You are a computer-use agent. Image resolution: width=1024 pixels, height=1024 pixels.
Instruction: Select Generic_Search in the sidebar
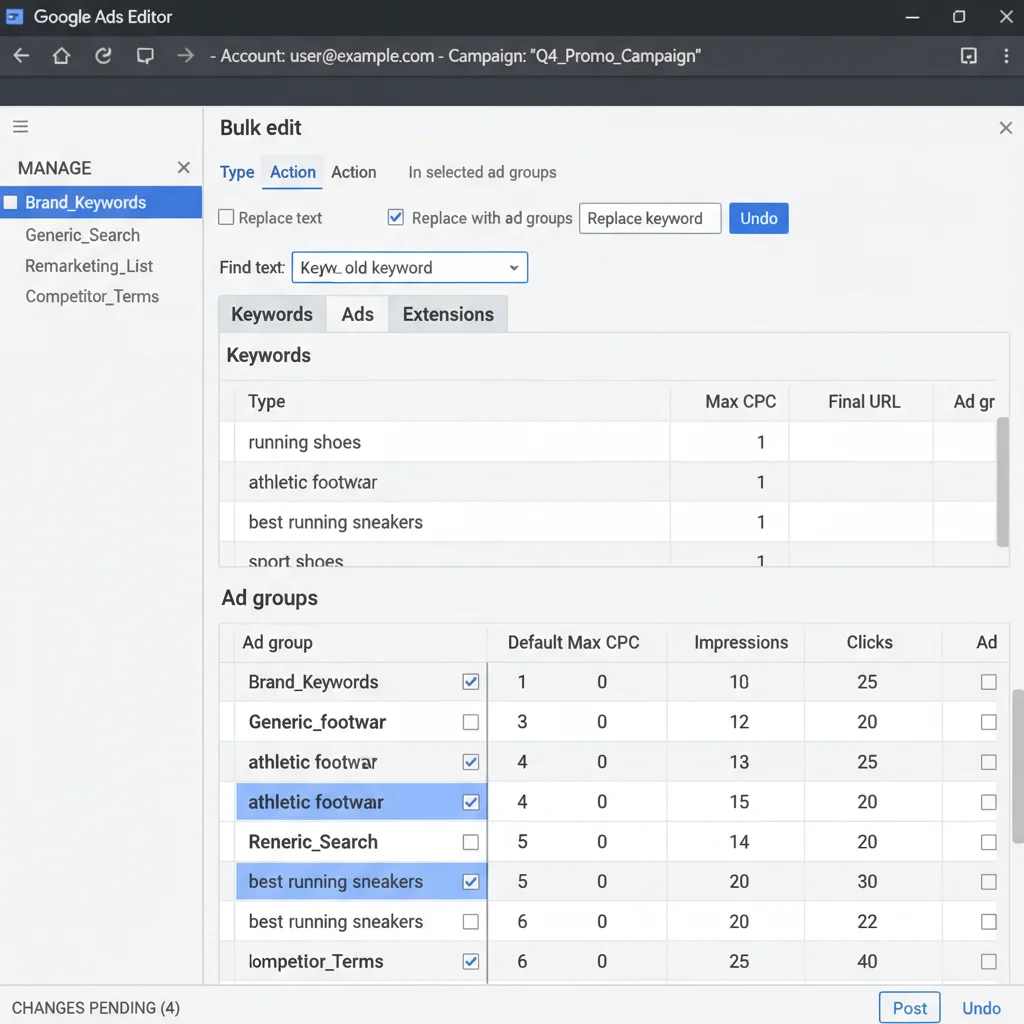82,235
